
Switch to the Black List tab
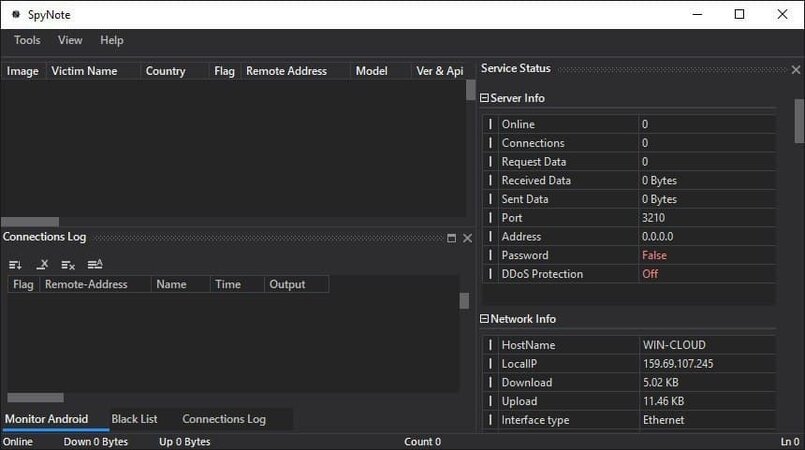(x=134, y=419)
